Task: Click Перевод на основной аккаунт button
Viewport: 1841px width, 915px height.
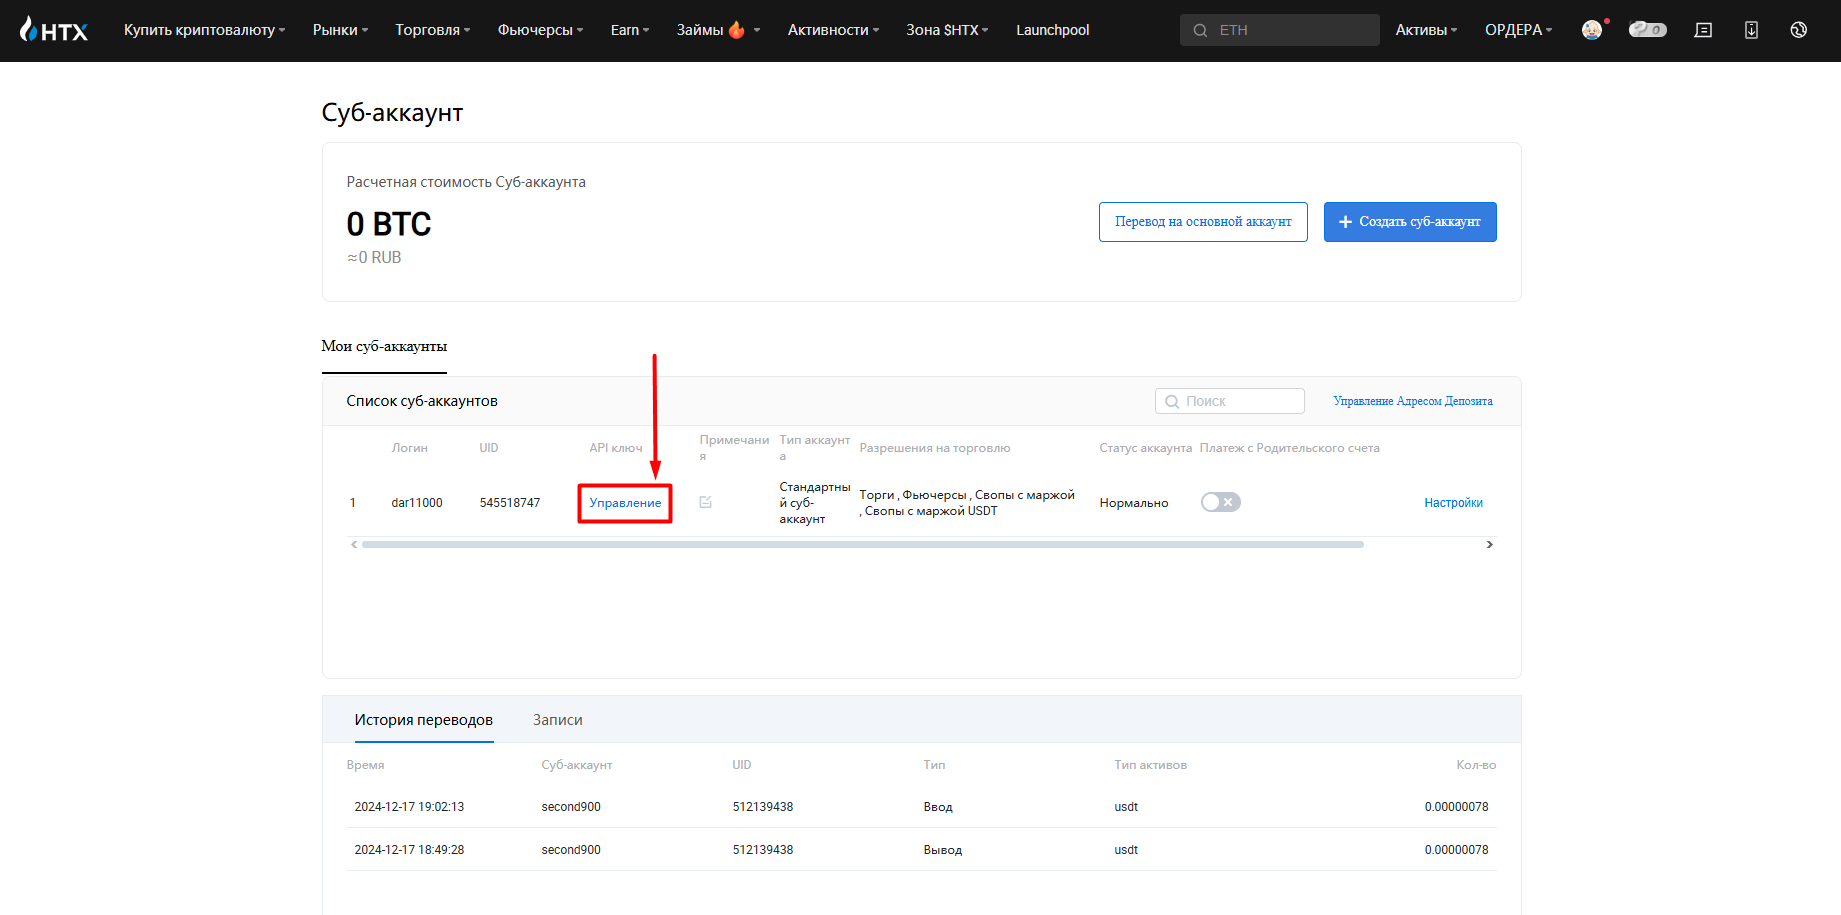Action: 1203,222
